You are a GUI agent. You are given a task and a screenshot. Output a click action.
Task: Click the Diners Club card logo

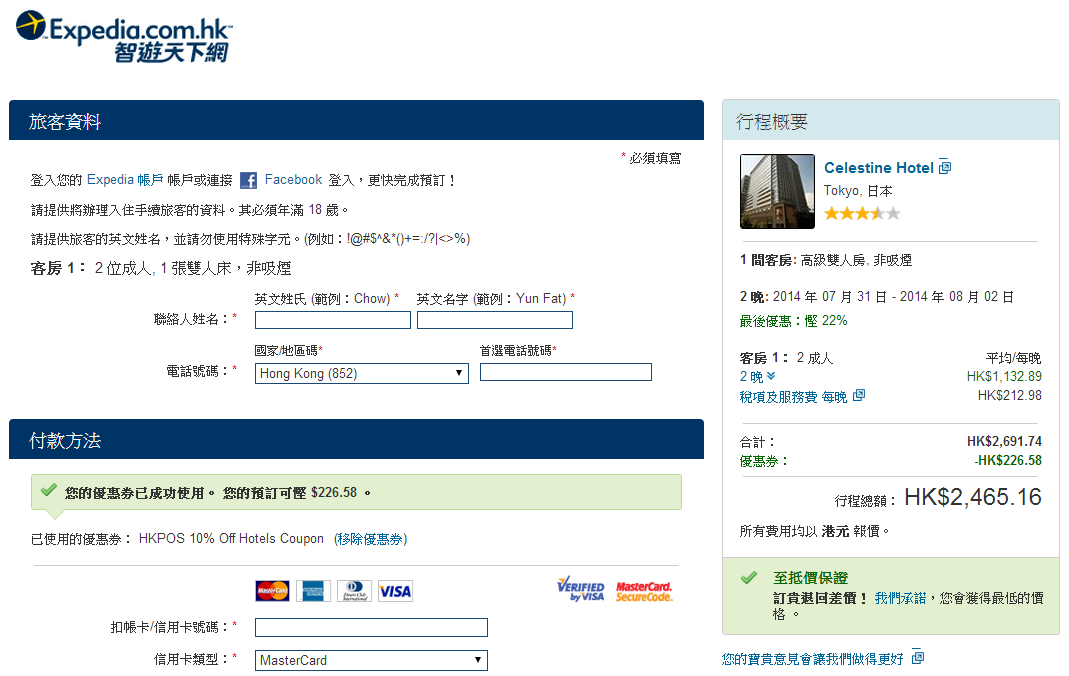[354, 591]
